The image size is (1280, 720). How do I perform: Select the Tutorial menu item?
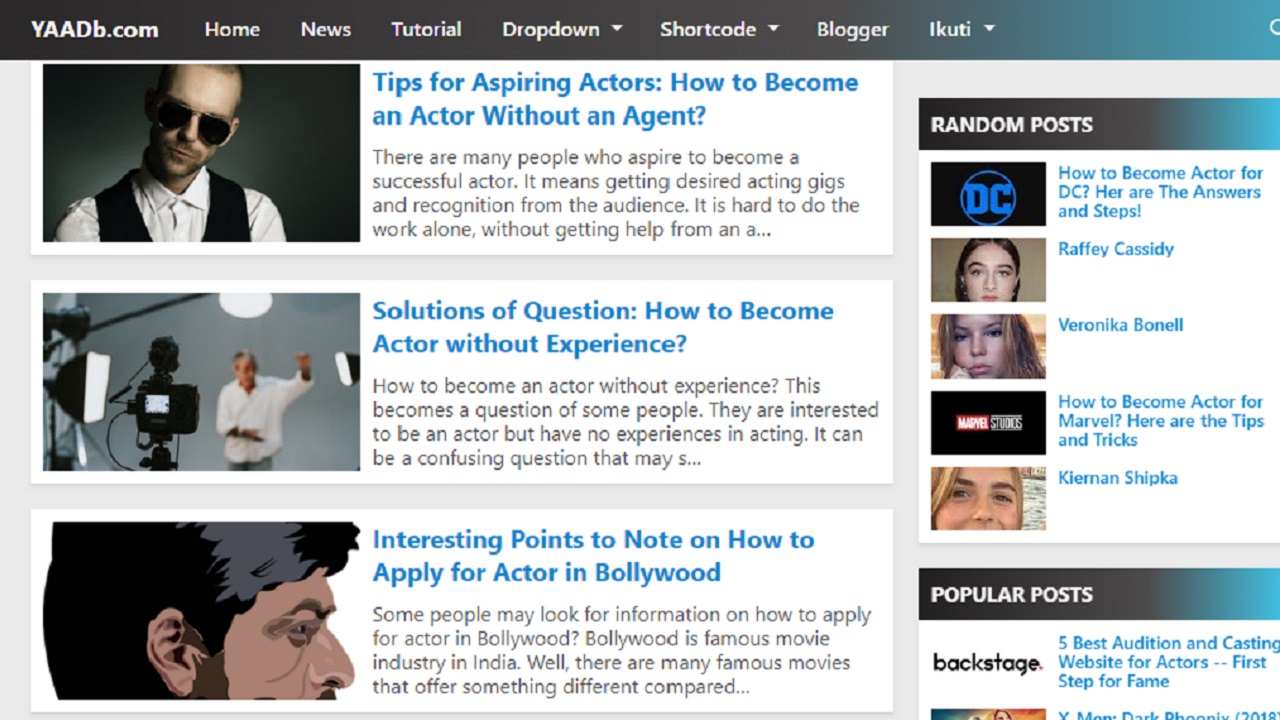click(x=426, y=29)
